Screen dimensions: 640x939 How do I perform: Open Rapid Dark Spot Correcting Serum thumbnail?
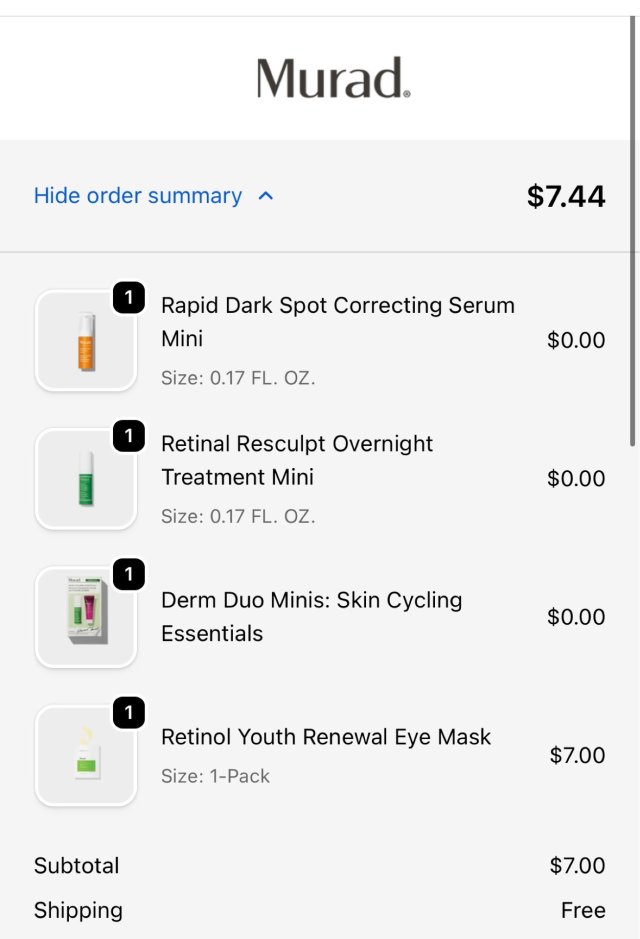pyautogui.click(x=86, y=341)
